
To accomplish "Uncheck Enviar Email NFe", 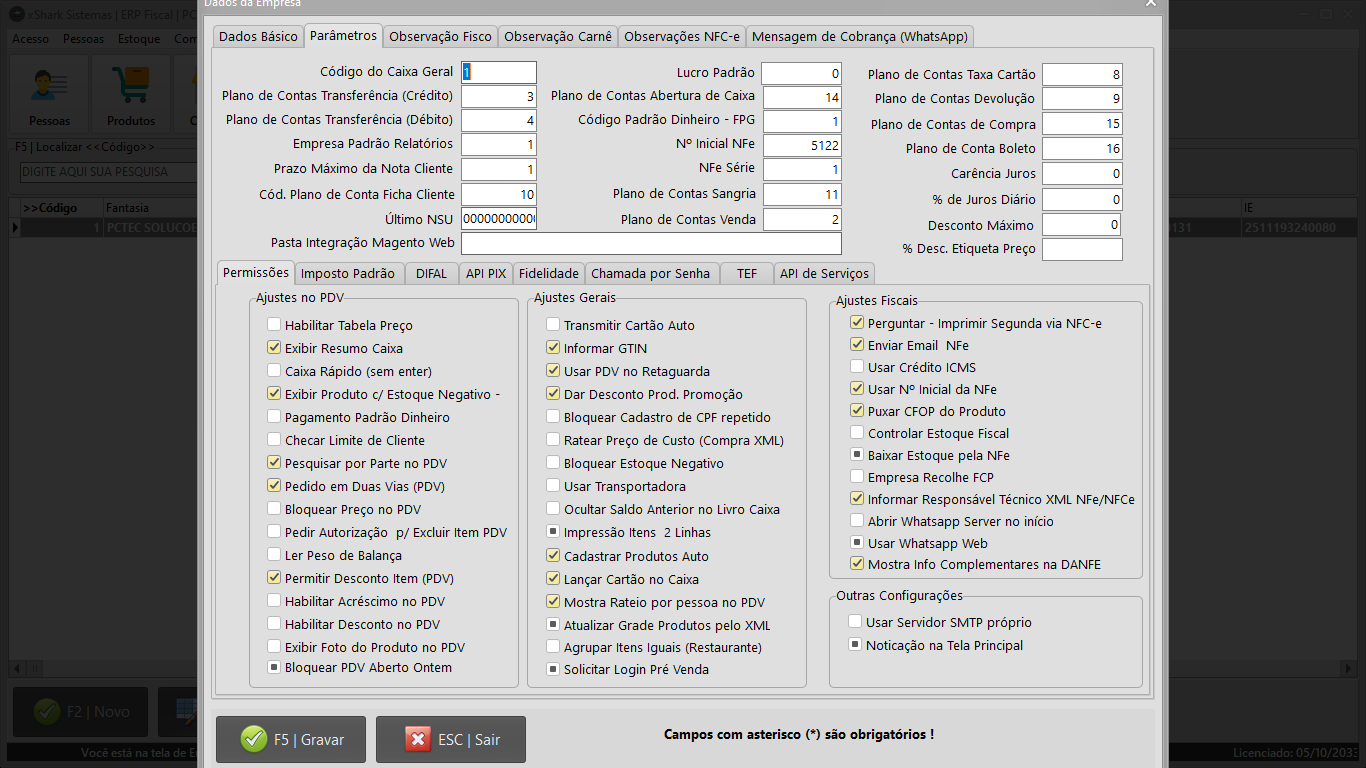I will [x=857, y=345].
